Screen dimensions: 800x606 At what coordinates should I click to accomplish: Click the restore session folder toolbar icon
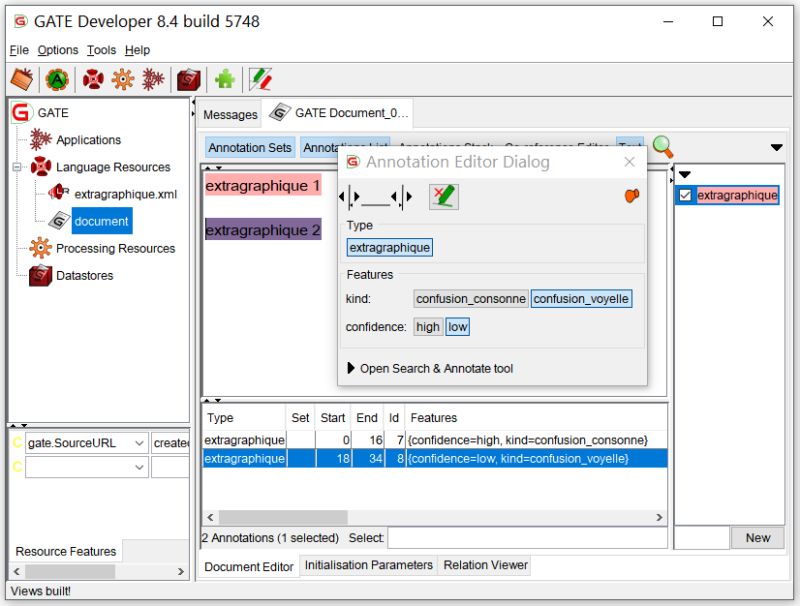pyautogui.click(x=22, y=80)
